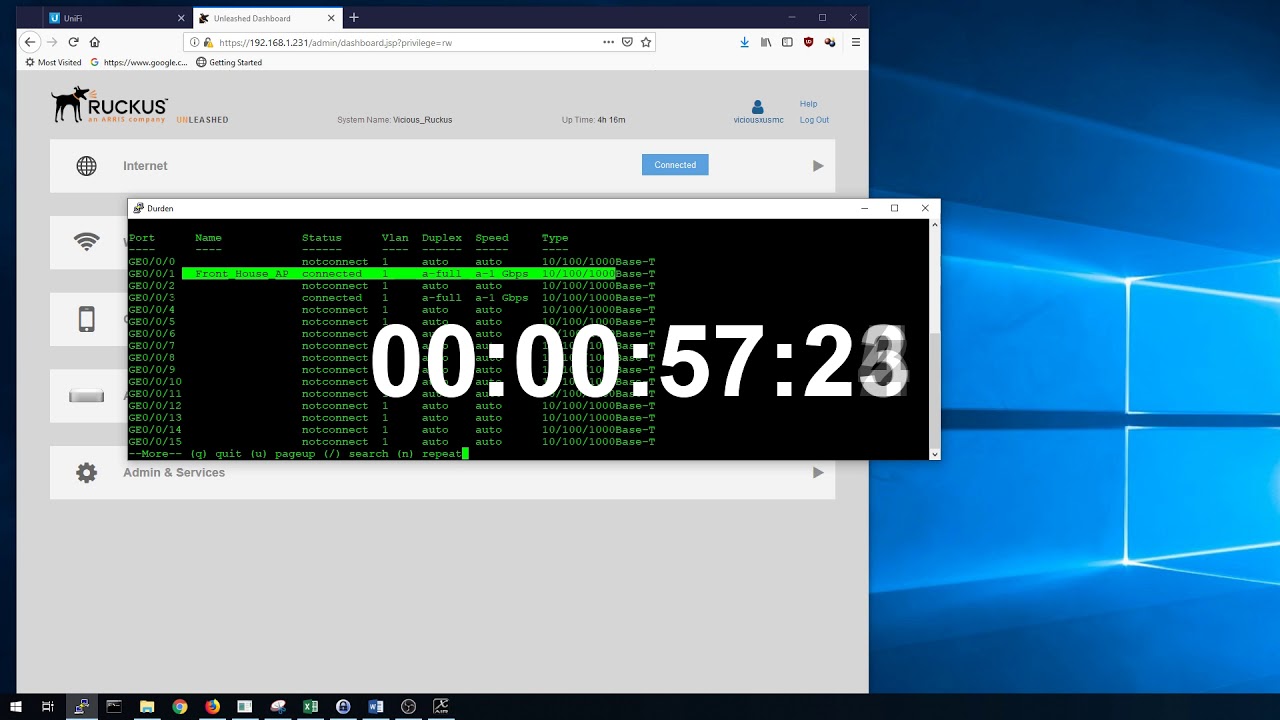The height and width of the screenshot is (720, 1280).
Task: Open Windows Start menu
Action: coord(16,706)
